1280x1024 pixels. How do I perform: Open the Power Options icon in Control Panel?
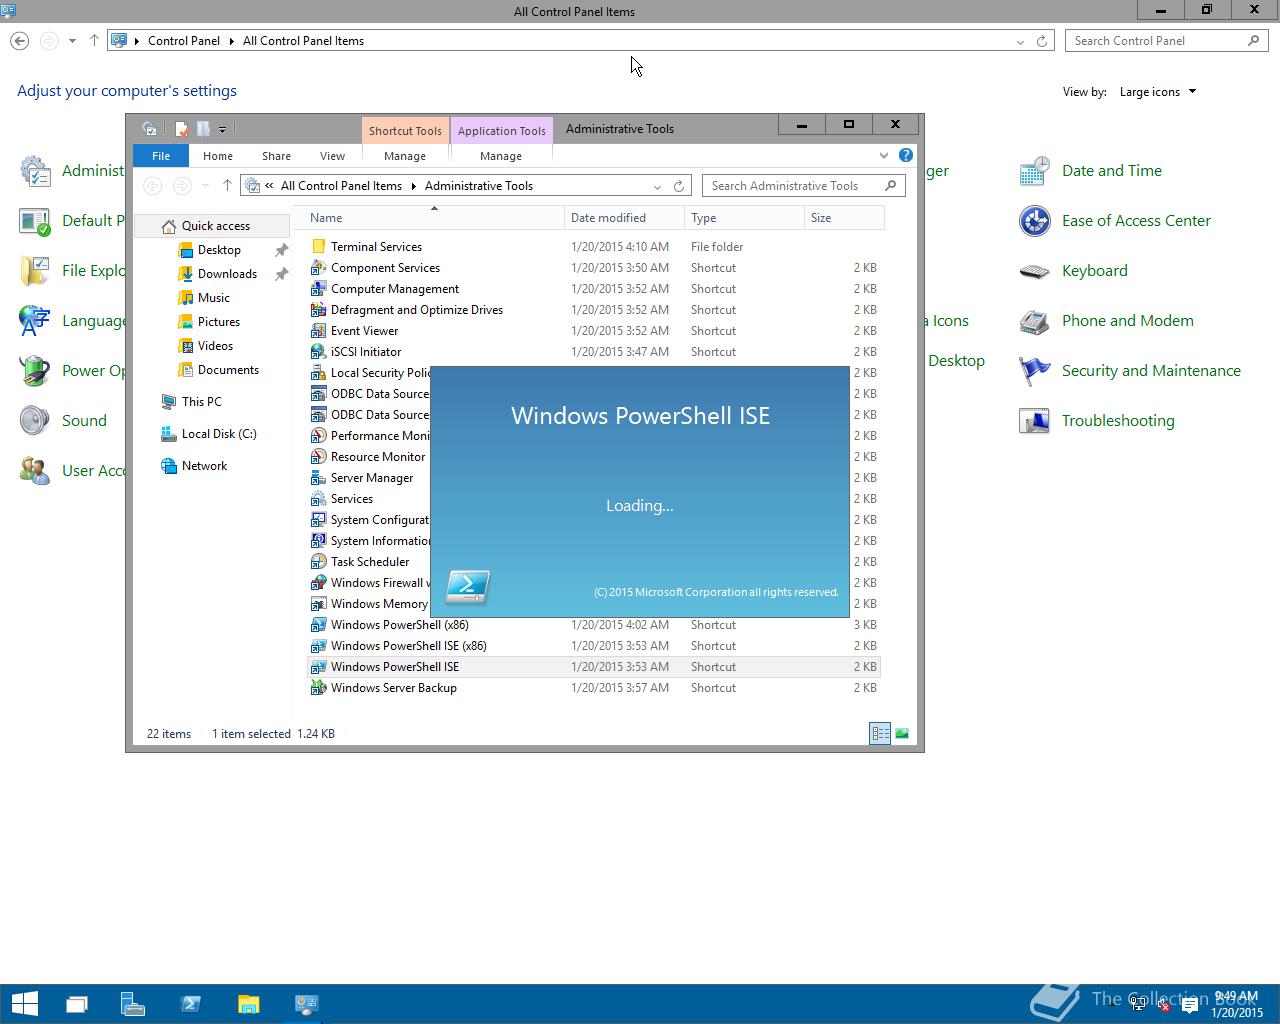(34, 371)
